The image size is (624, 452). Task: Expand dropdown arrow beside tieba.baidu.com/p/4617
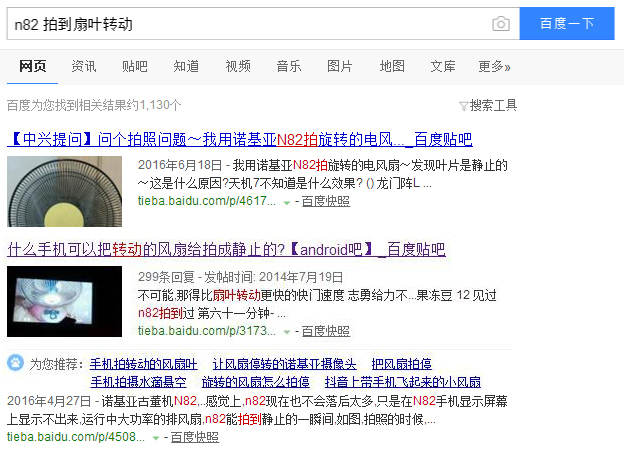[x=287, y=203]
